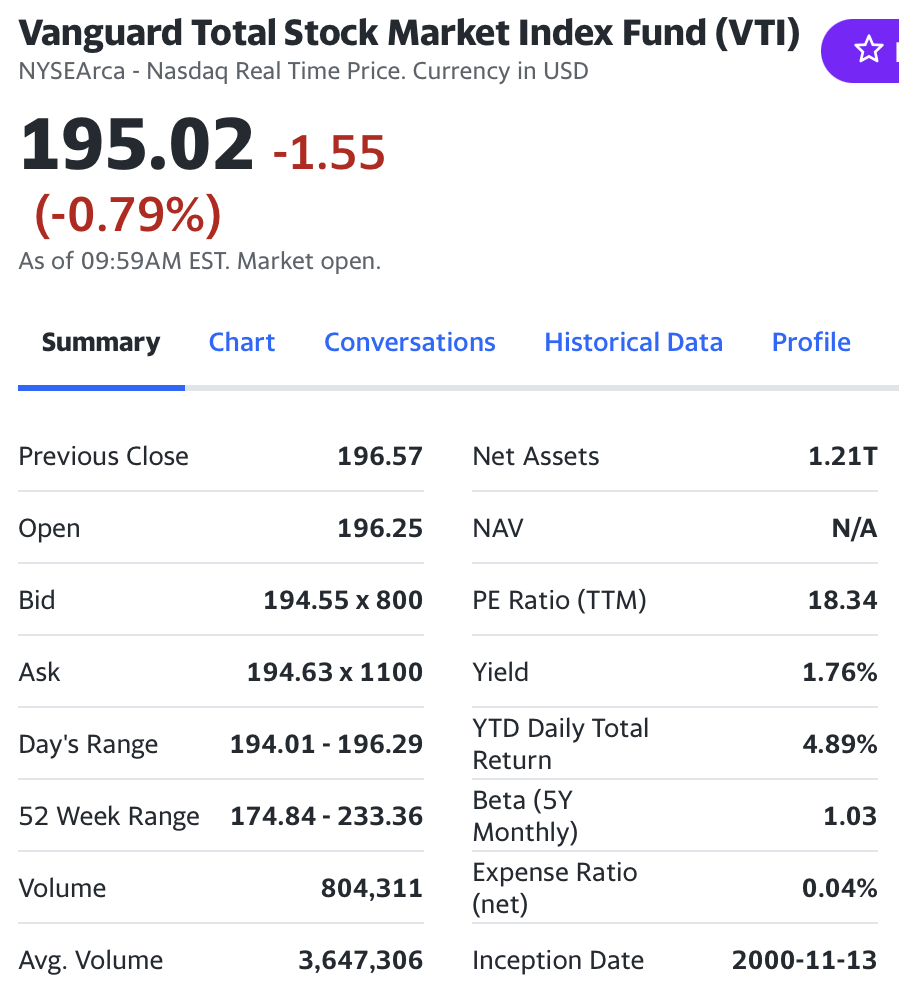Viewport: 899px width, 997px height.
Task: Click the 195.02 current price
Action: (x=137, y=144)
